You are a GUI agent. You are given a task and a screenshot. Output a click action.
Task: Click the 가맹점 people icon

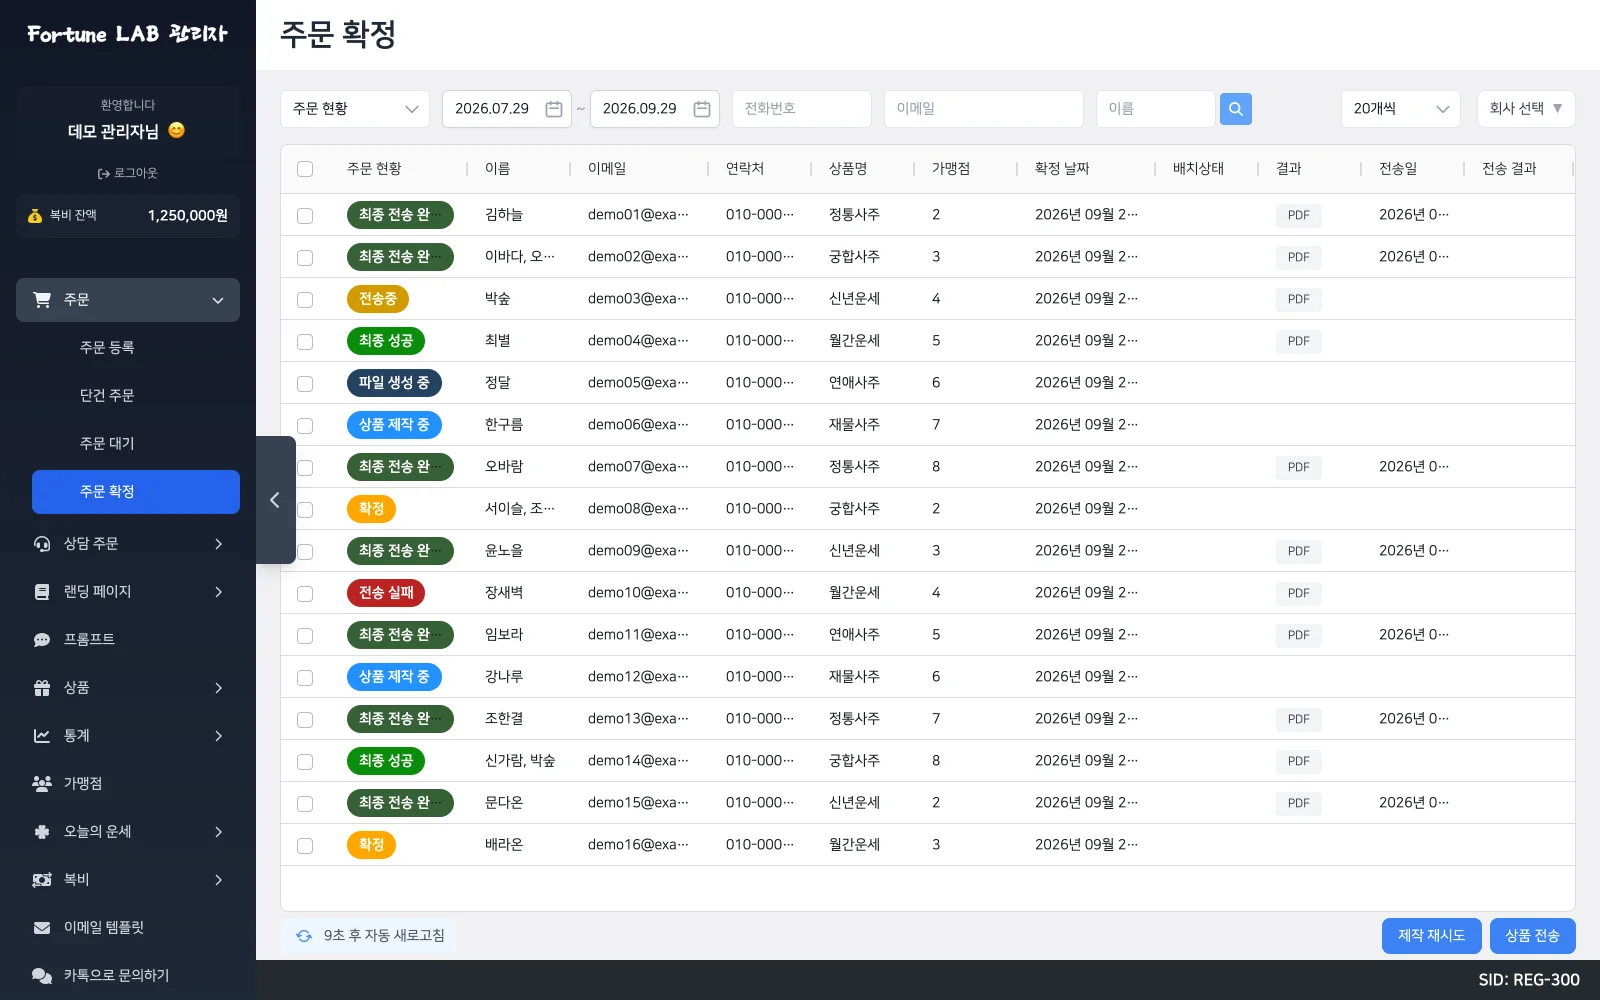tap(42, 784)
